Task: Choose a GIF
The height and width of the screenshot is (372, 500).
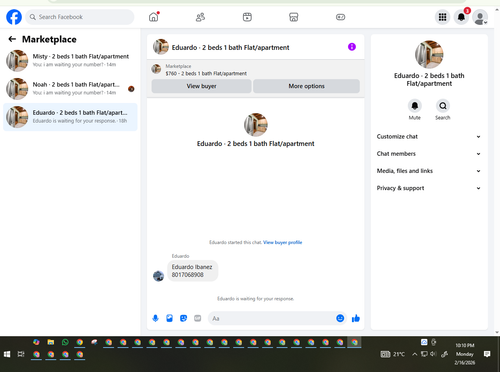Action: [x=198, y=318]
